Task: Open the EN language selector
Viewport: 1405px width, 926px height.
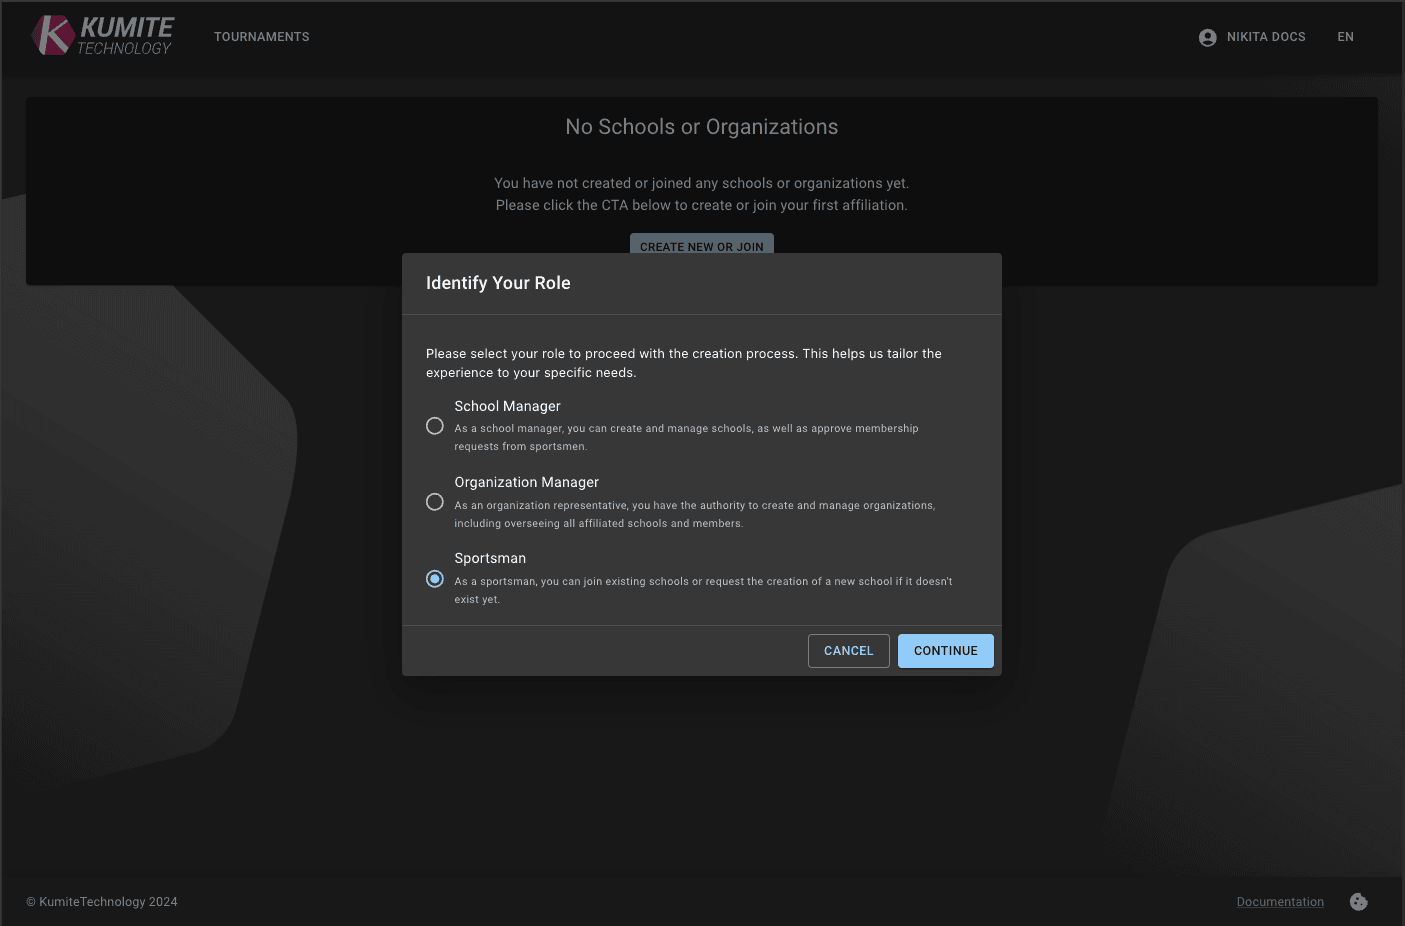Action: point(1345,37)
